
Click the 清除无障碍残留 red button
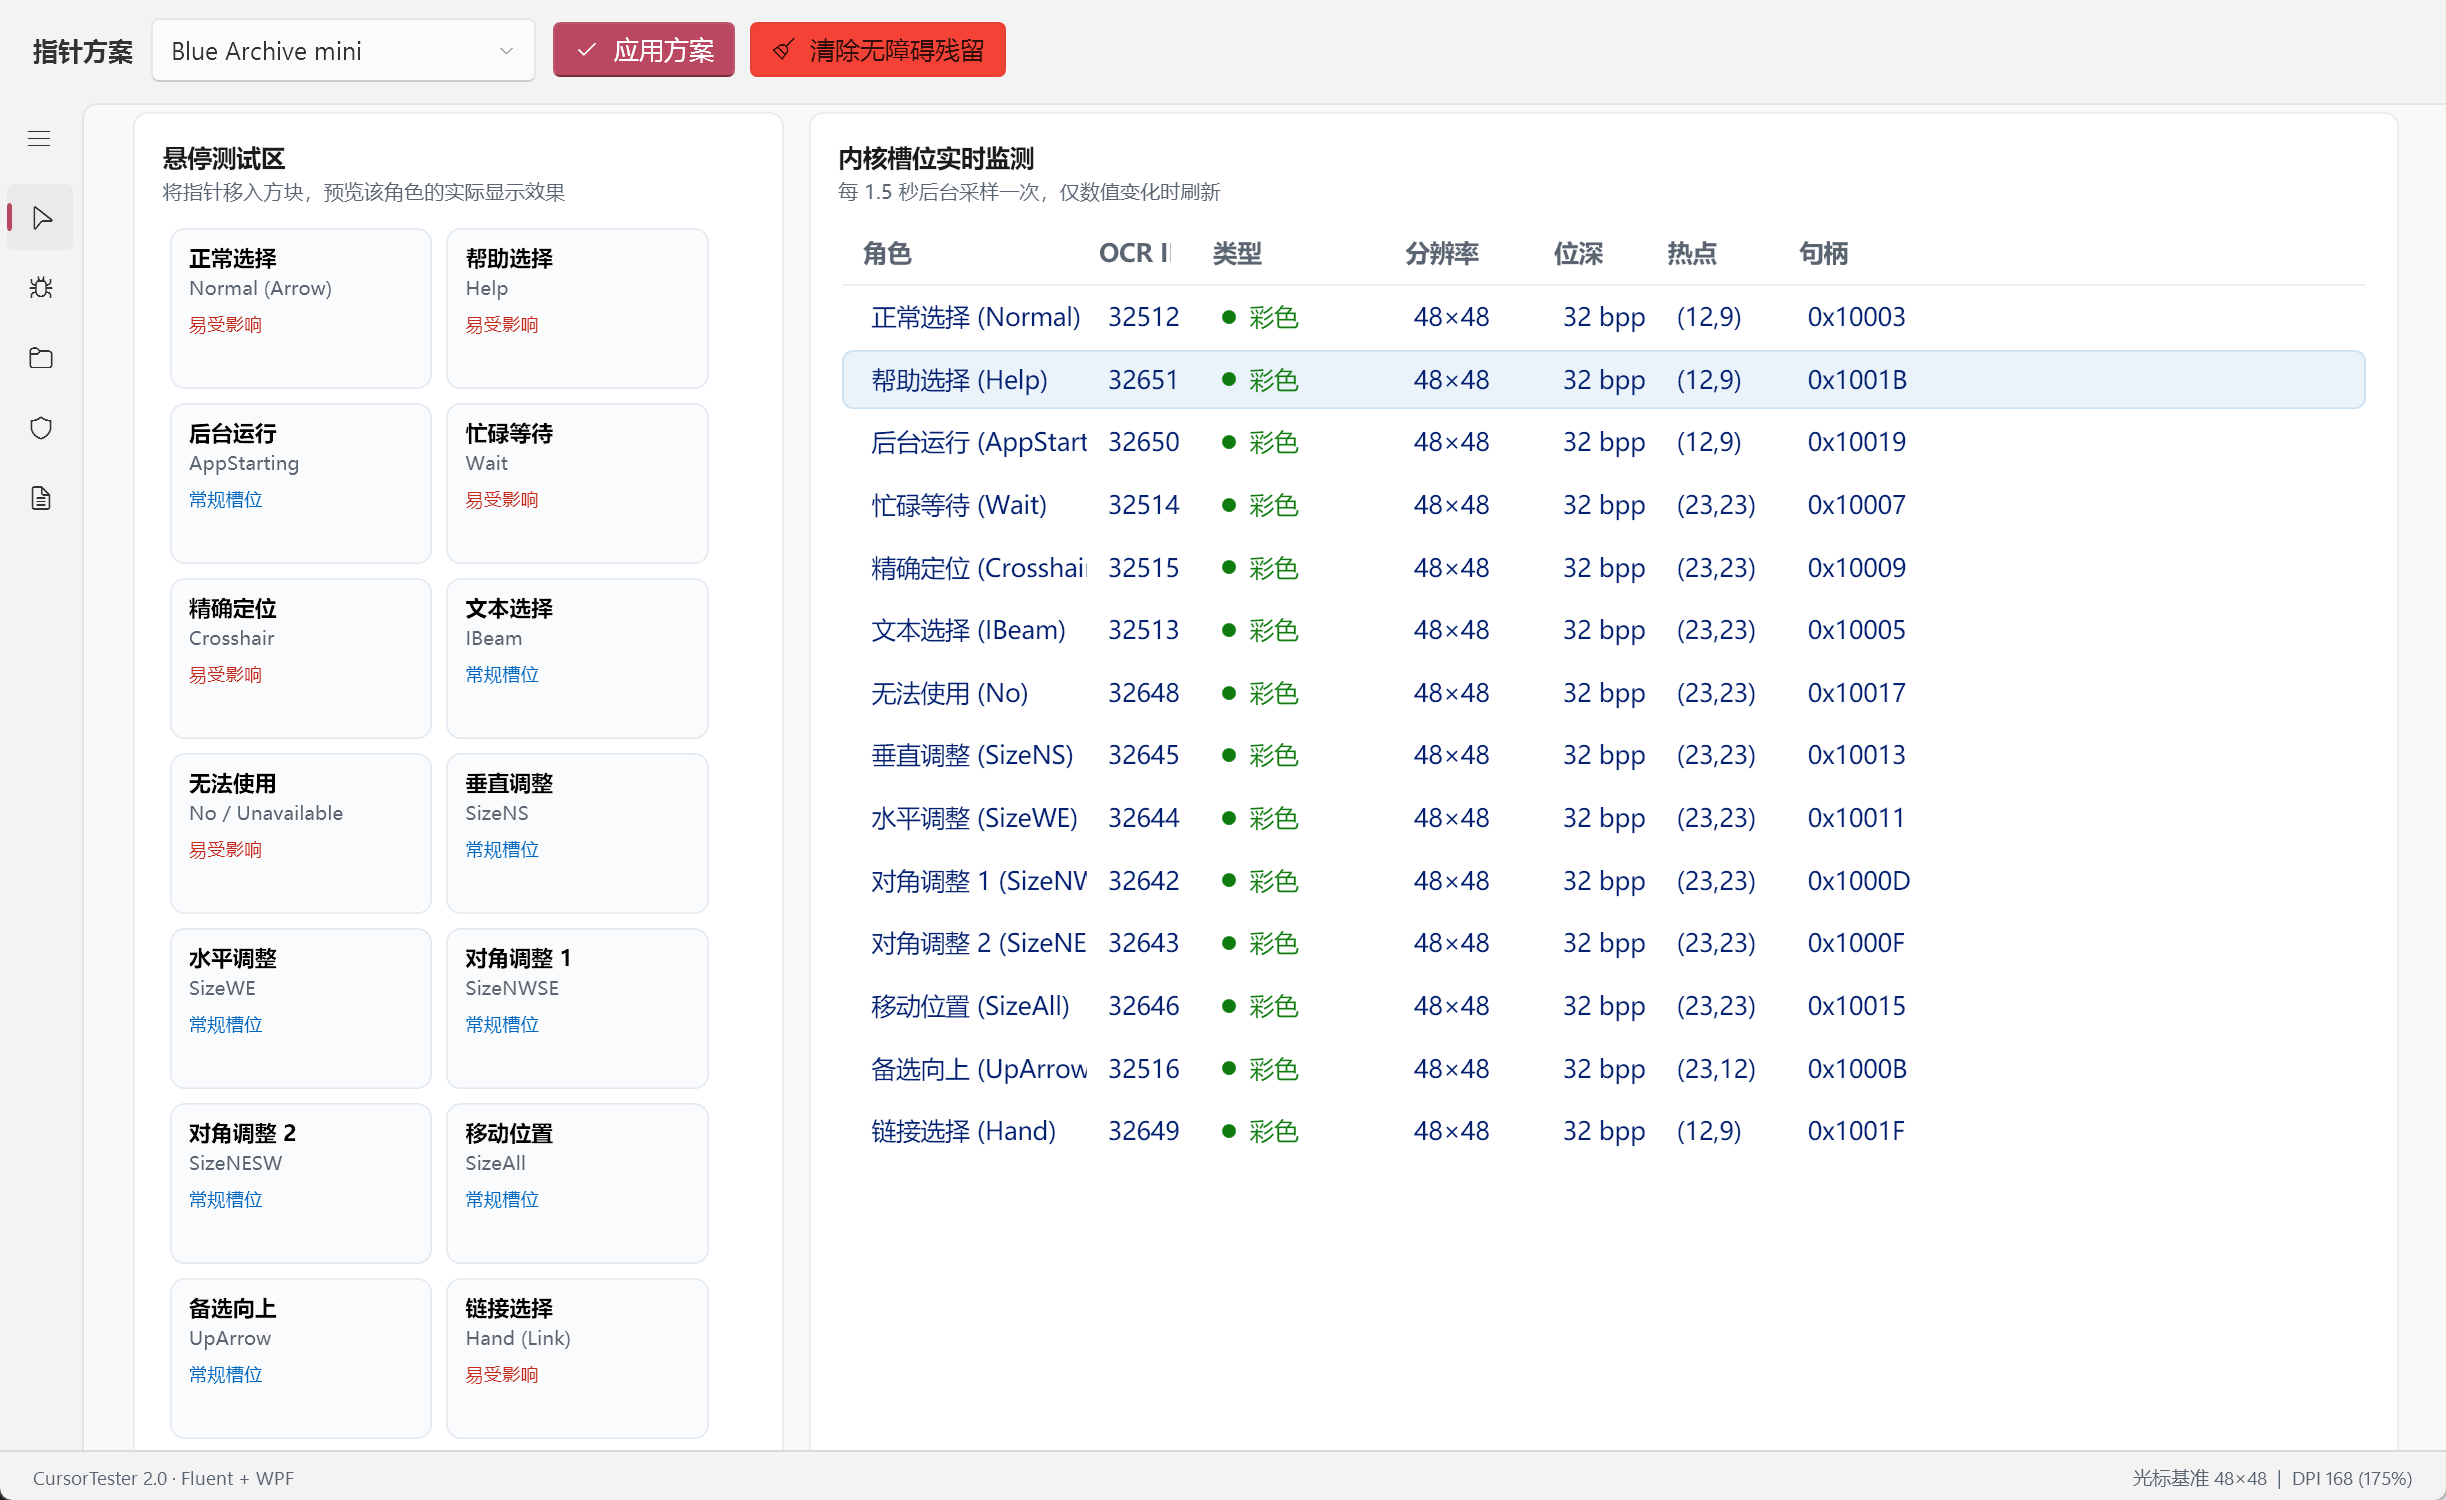(x=878, y=50)
